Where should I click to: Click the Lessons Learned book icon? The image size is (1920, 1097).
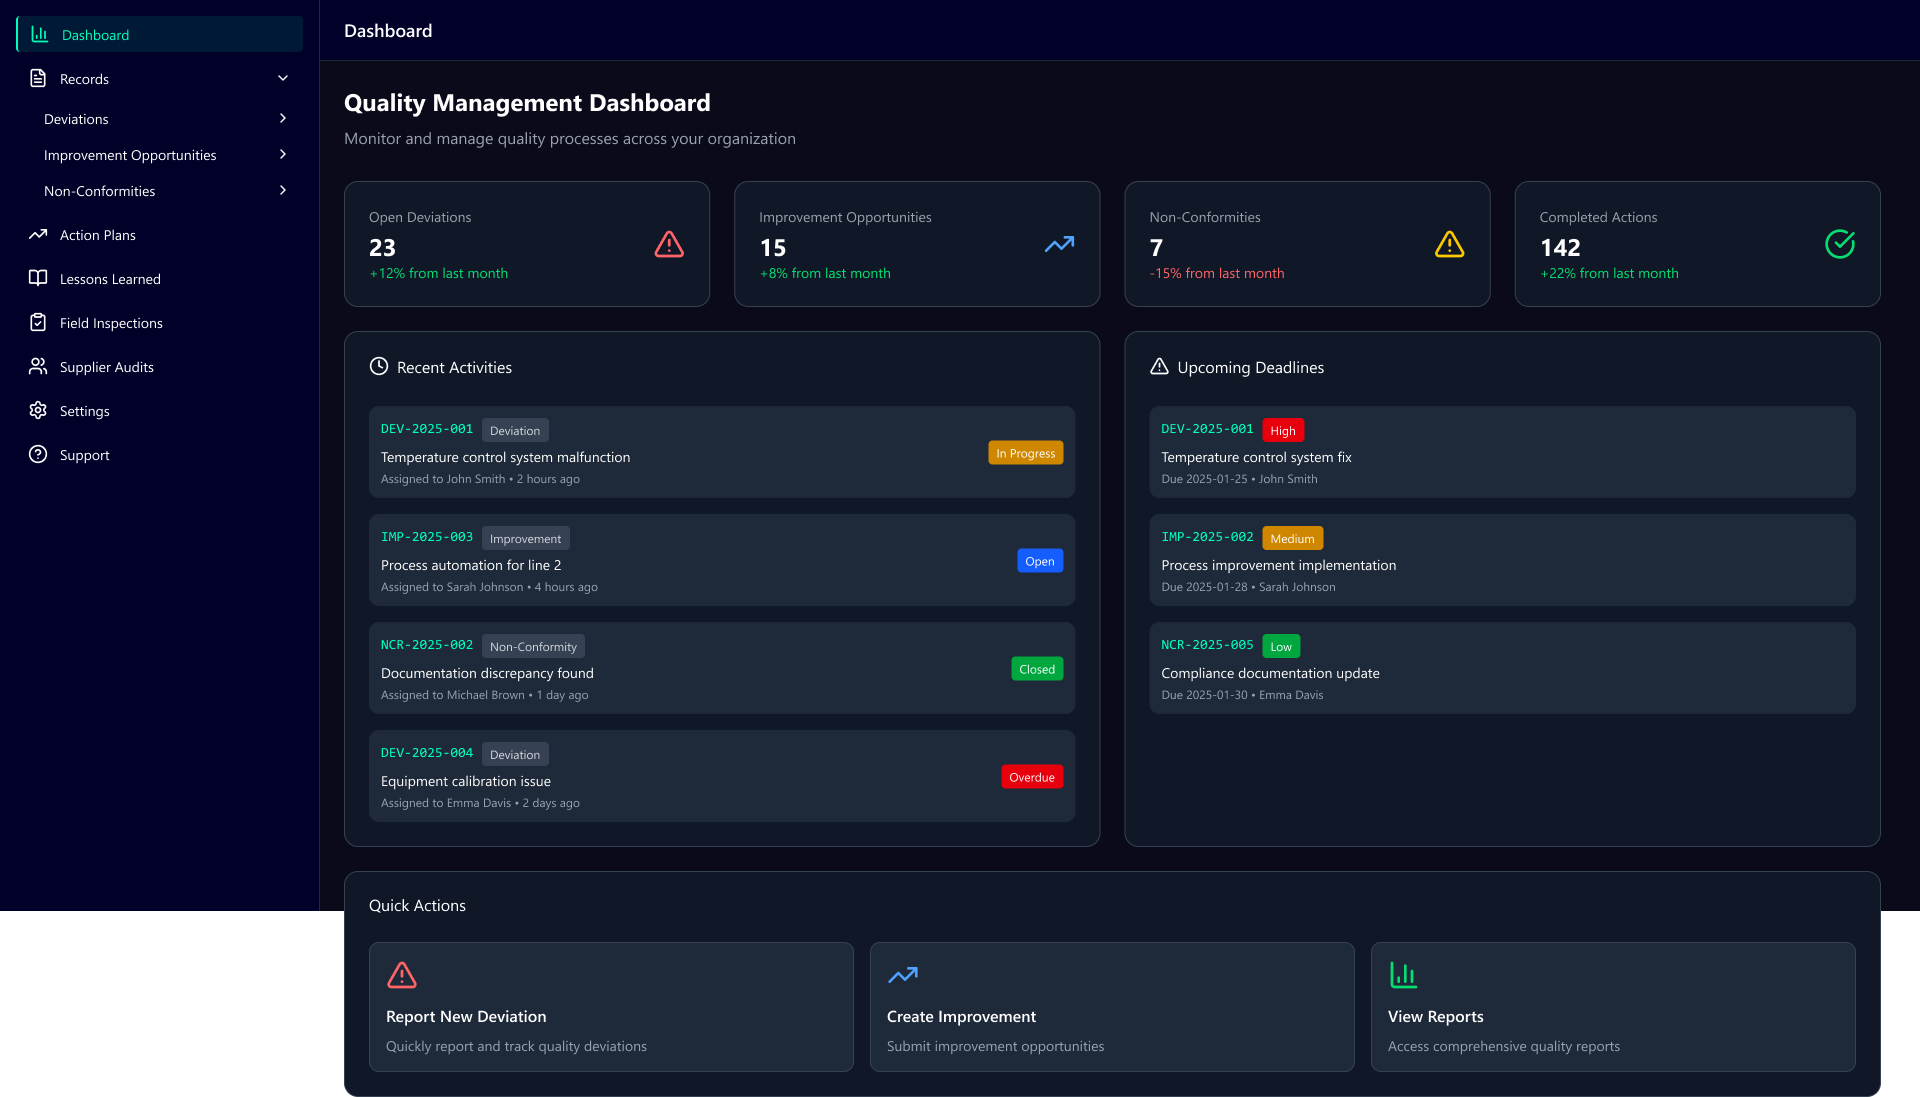pyautogui.click(x=38, y=278)
